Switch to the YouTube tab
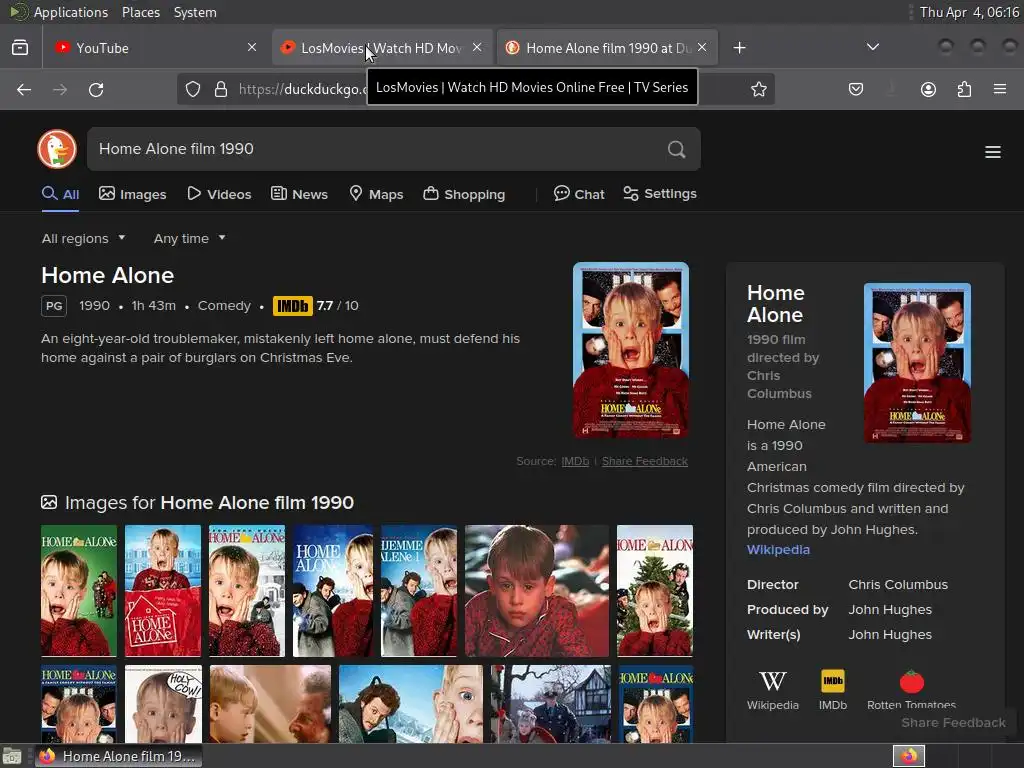Viewport: 1024px width, 768px height. (x=157, y=48)
